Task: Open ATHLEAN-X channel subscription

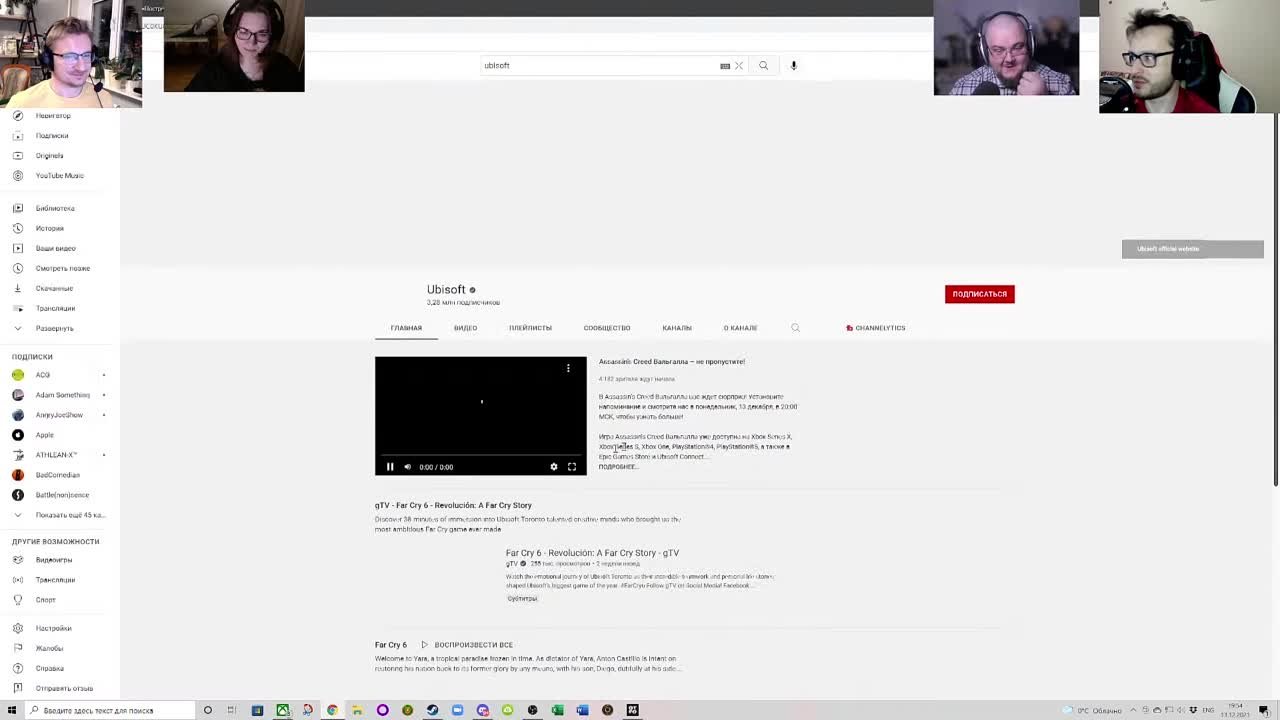Action: point(56,455)
